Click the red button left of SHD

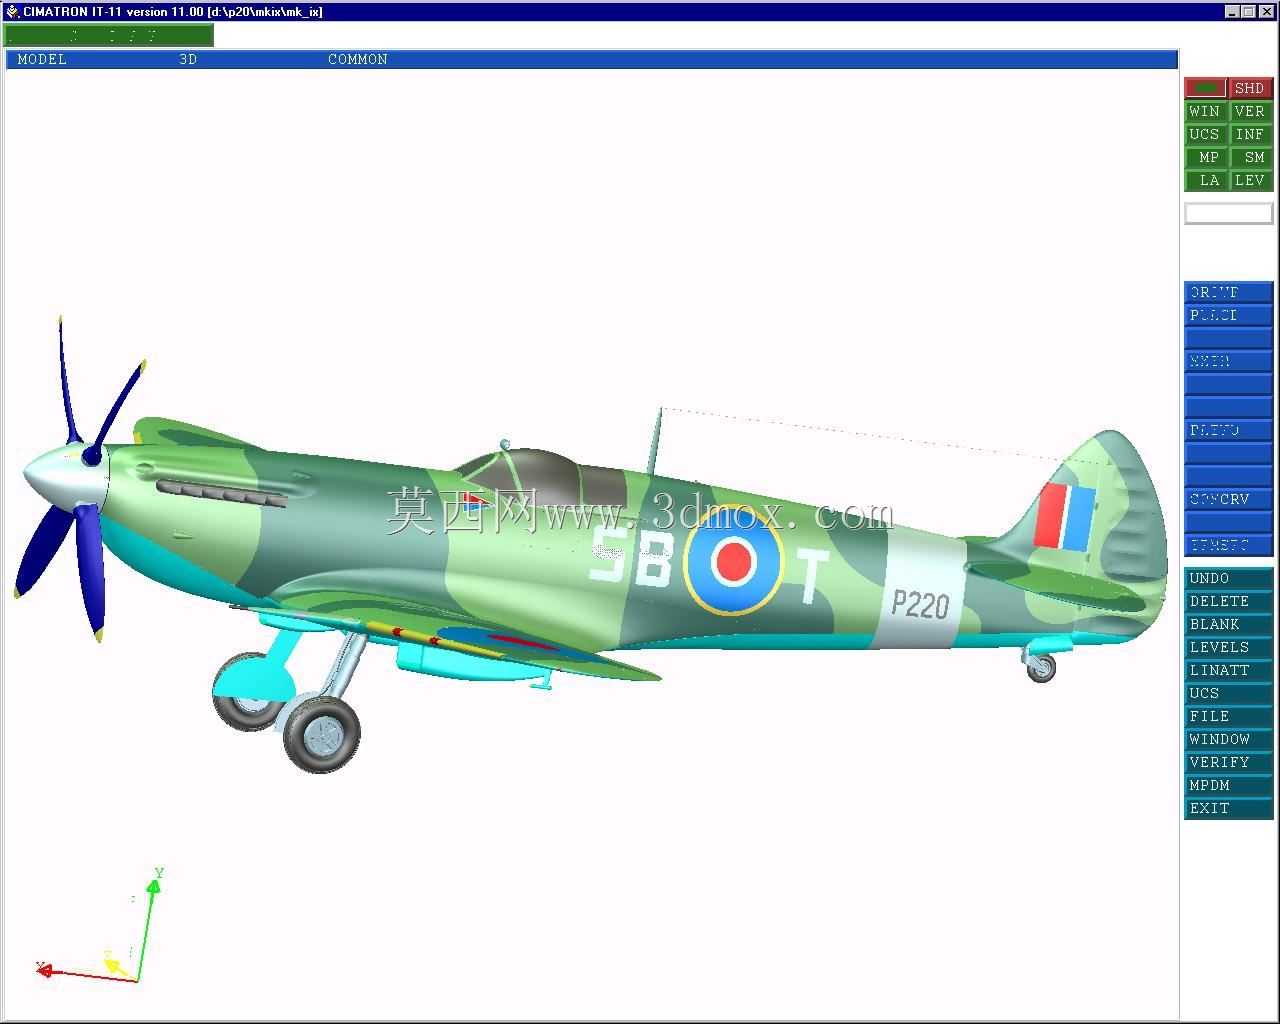(x=1206, y=88)
